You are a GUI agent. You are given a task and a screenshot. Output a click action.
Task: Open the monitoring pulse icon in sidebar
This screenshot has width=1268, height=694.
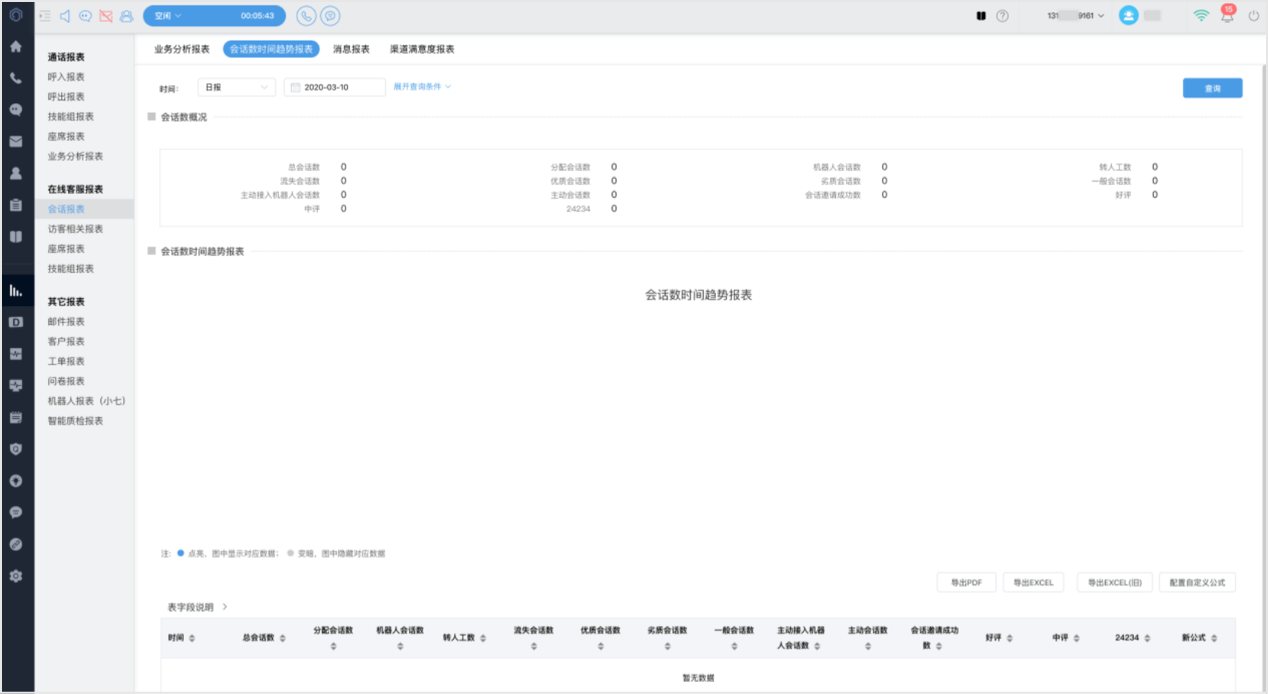[15, 354]
